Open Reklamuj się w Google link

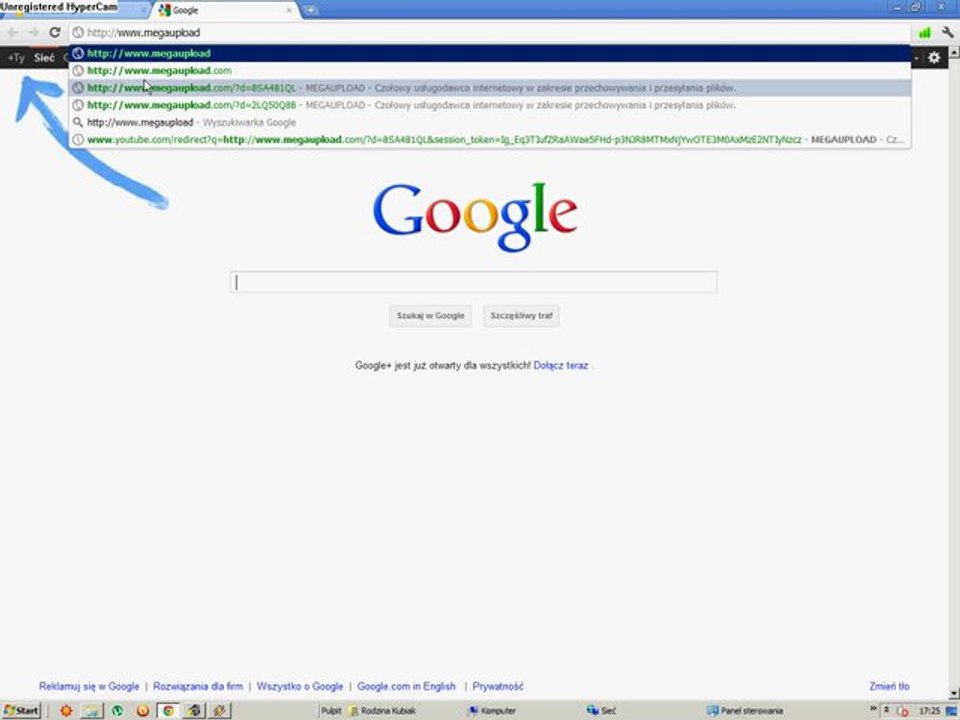pyautogui.click(x=89, y=686)
